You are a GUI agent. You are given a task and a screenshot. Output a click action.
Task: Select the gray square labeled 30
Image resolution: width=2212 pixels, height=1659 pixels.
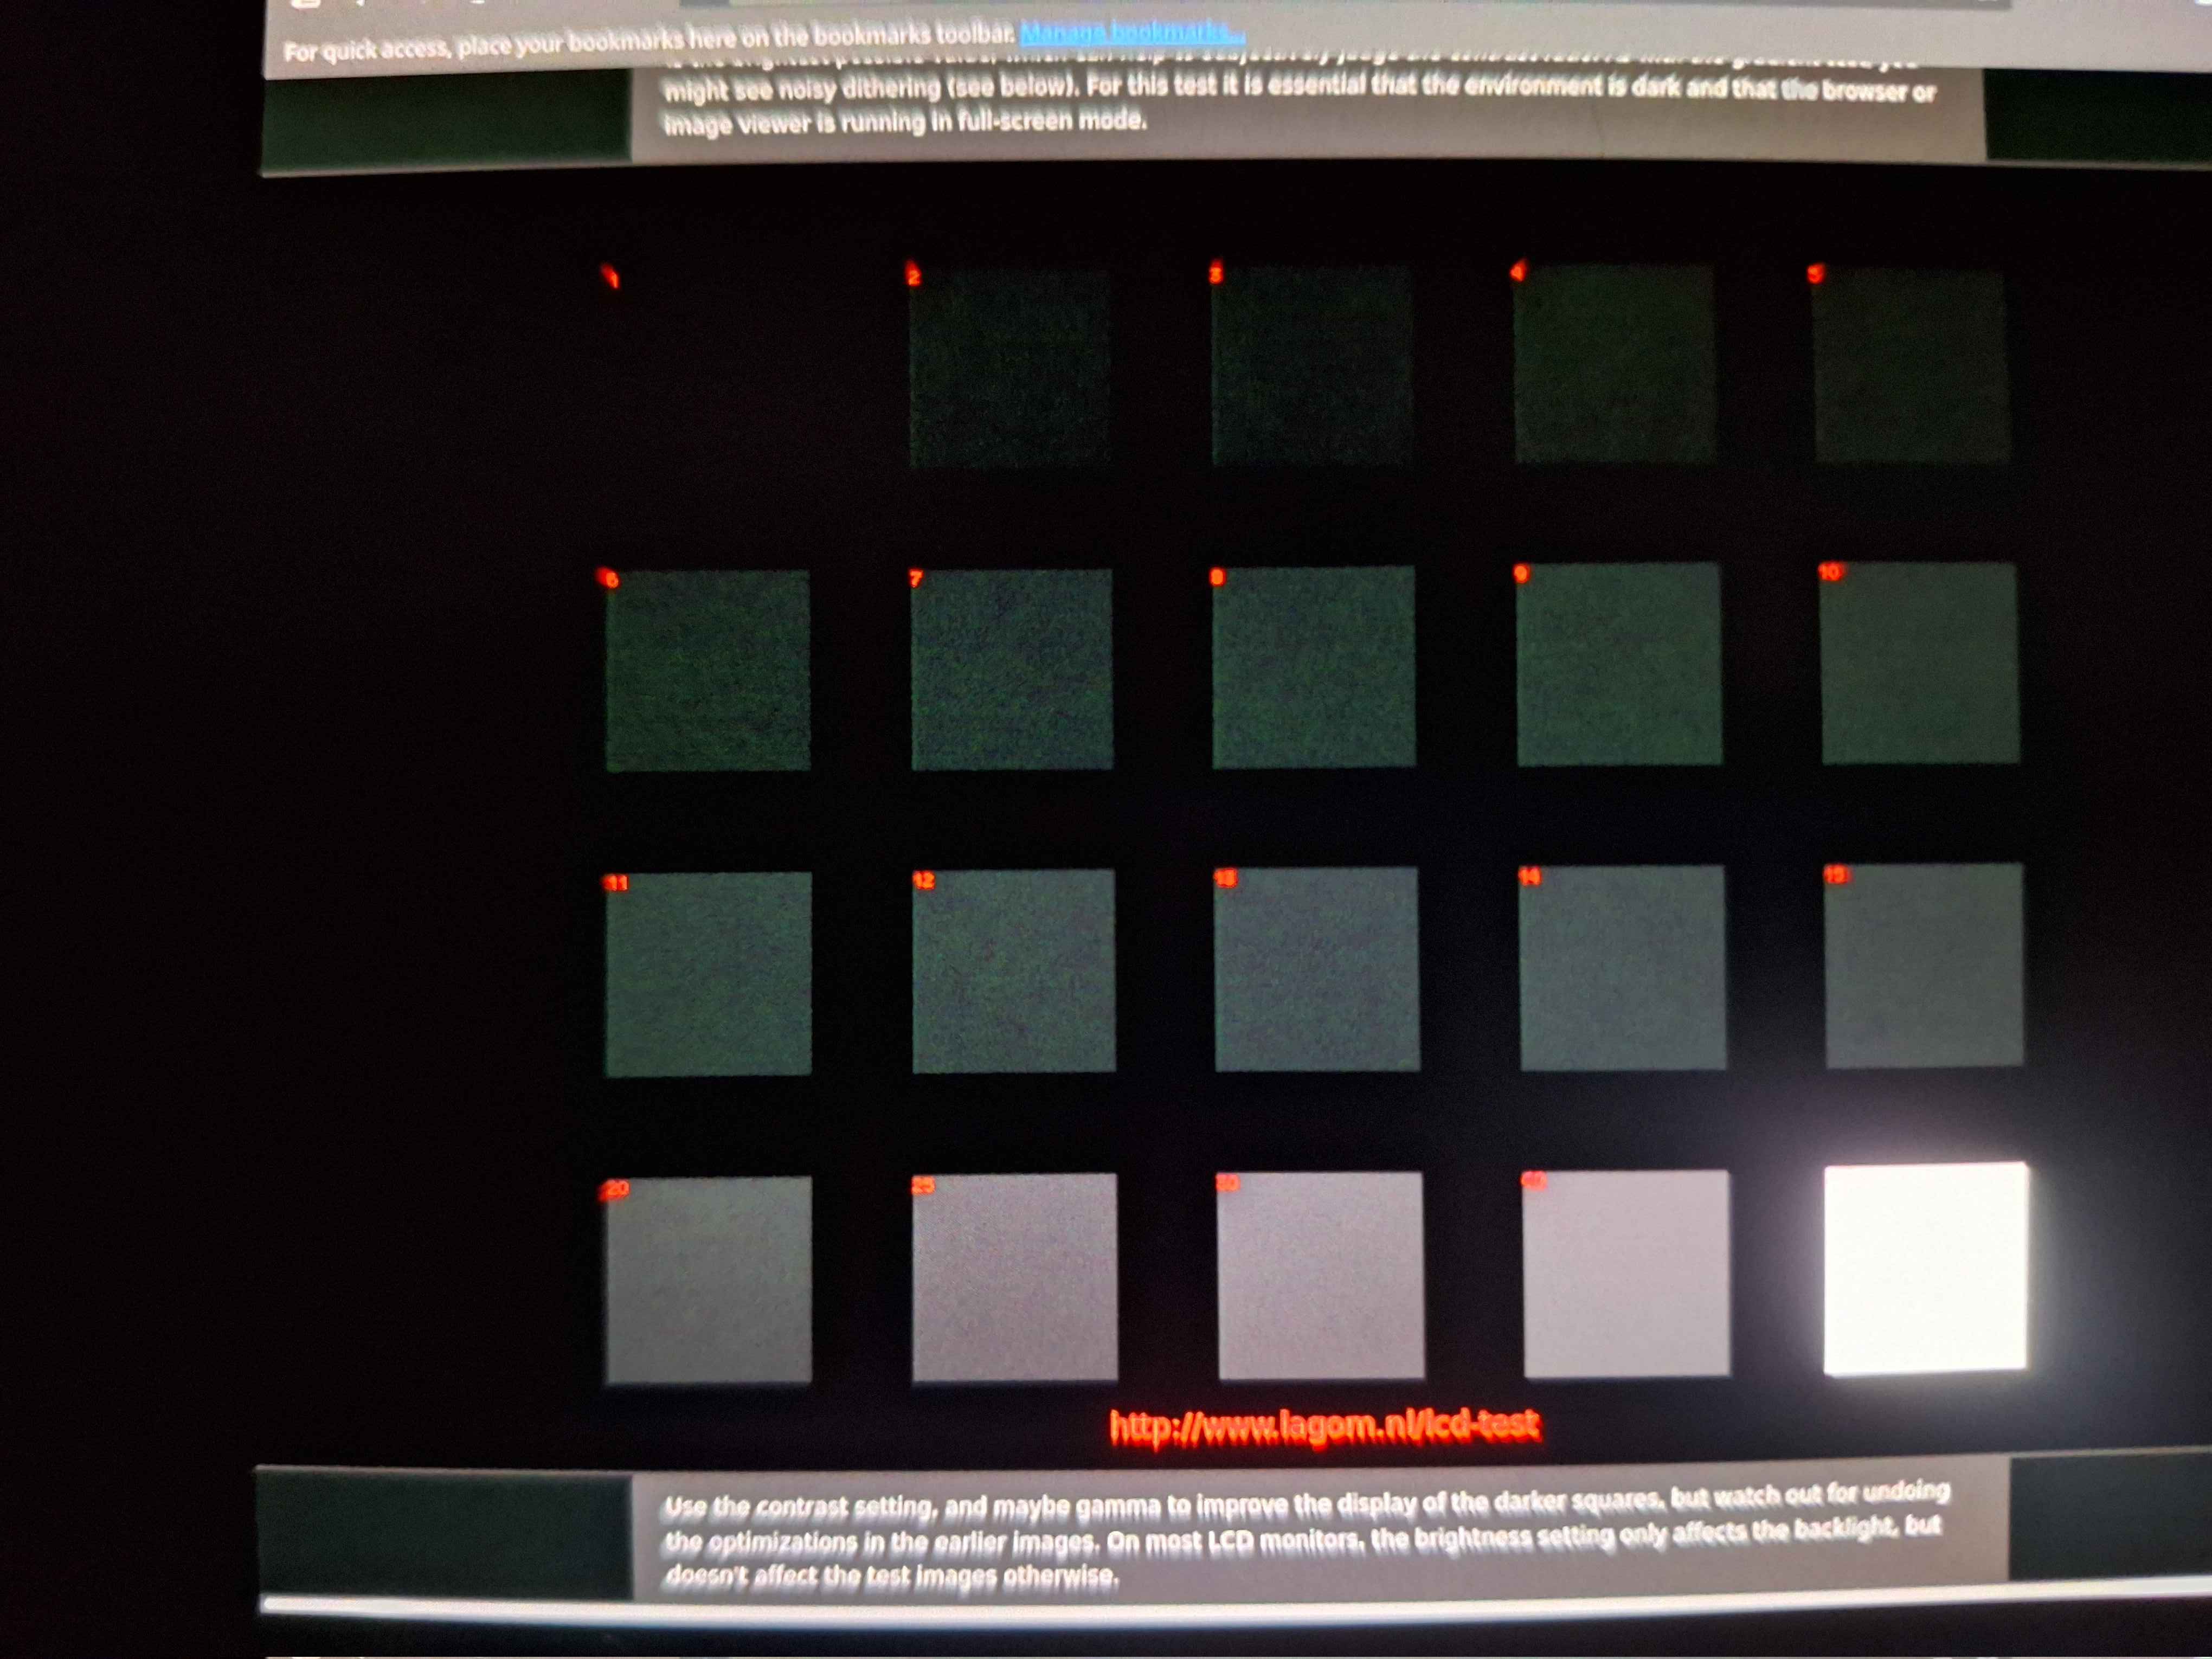(1321, 1276)
